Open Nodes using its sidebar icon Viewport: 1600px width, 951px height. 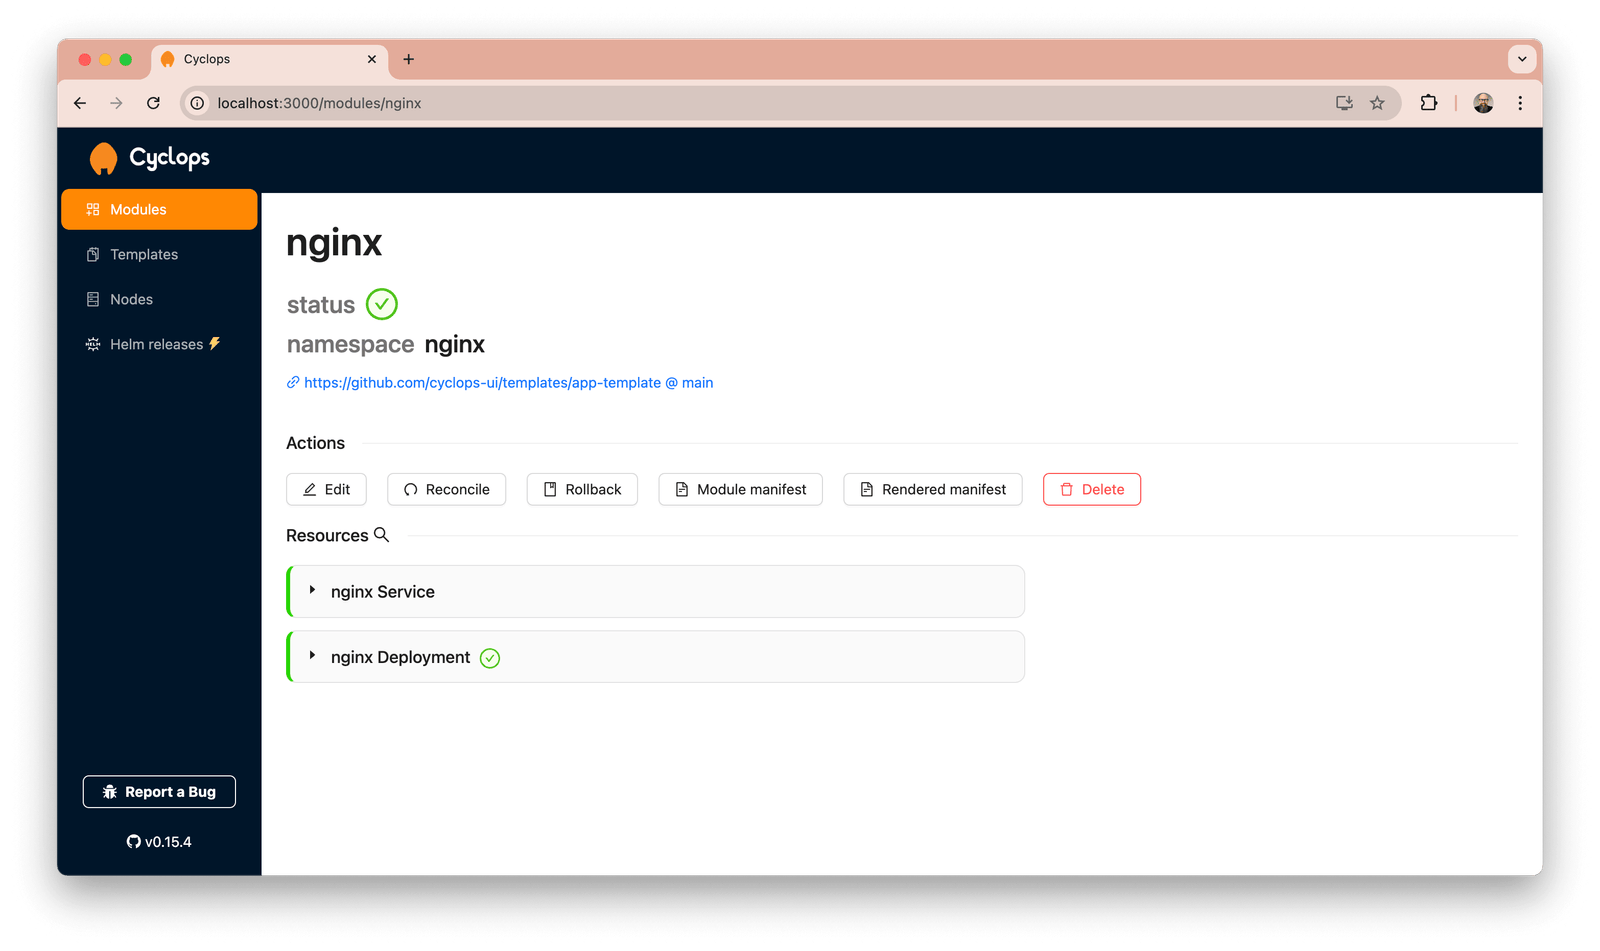tap(92, 299)
